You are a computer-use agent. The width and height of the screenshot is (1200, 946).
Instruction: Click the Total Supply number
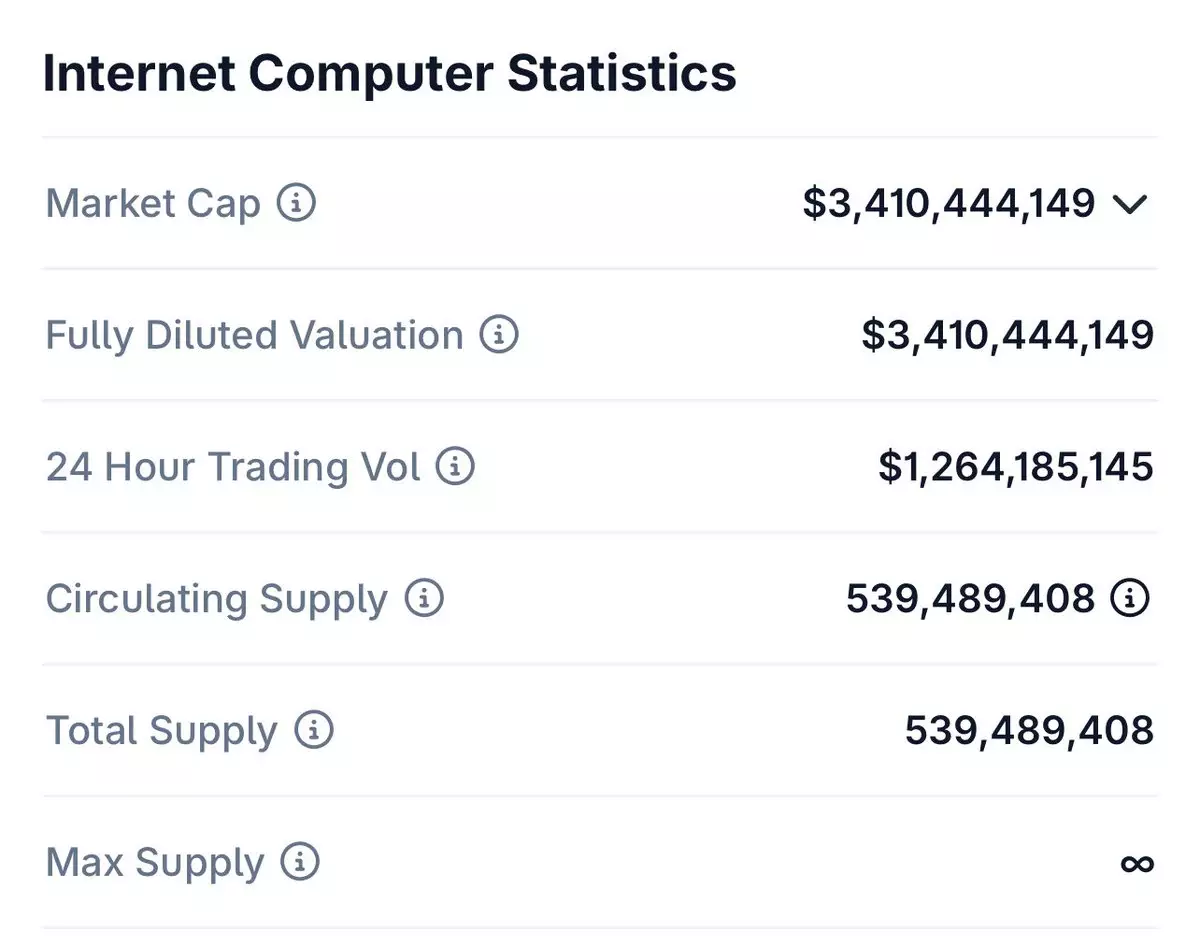pyautogui.click(x=1029, y=730)
